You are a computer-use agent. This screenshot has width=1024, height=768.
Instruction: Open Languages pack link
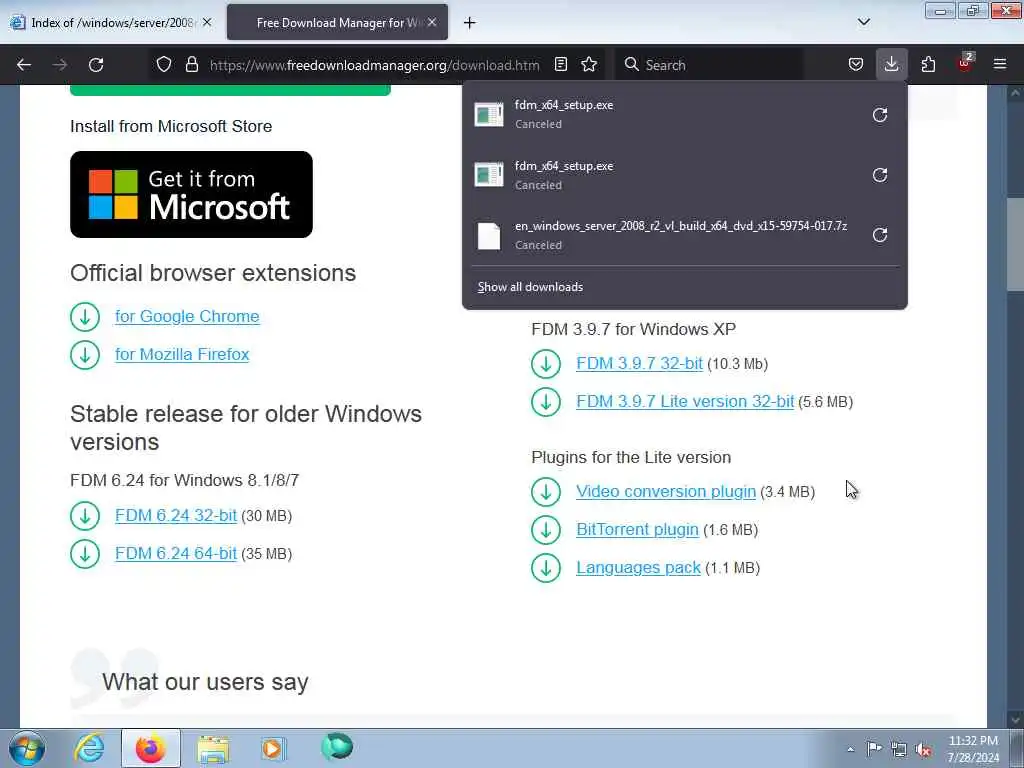coord(638,568)
